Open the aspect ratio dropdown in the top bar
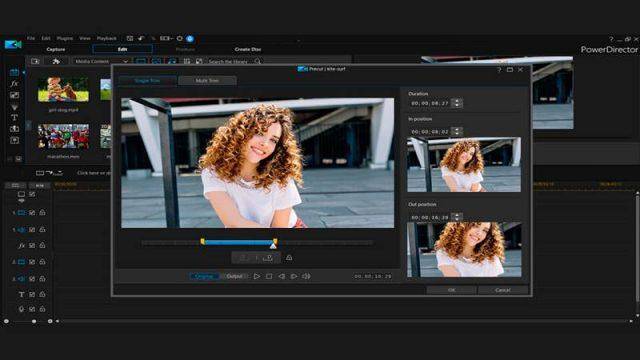The width and height of the screenshot is (640, 360). (166, 38)
